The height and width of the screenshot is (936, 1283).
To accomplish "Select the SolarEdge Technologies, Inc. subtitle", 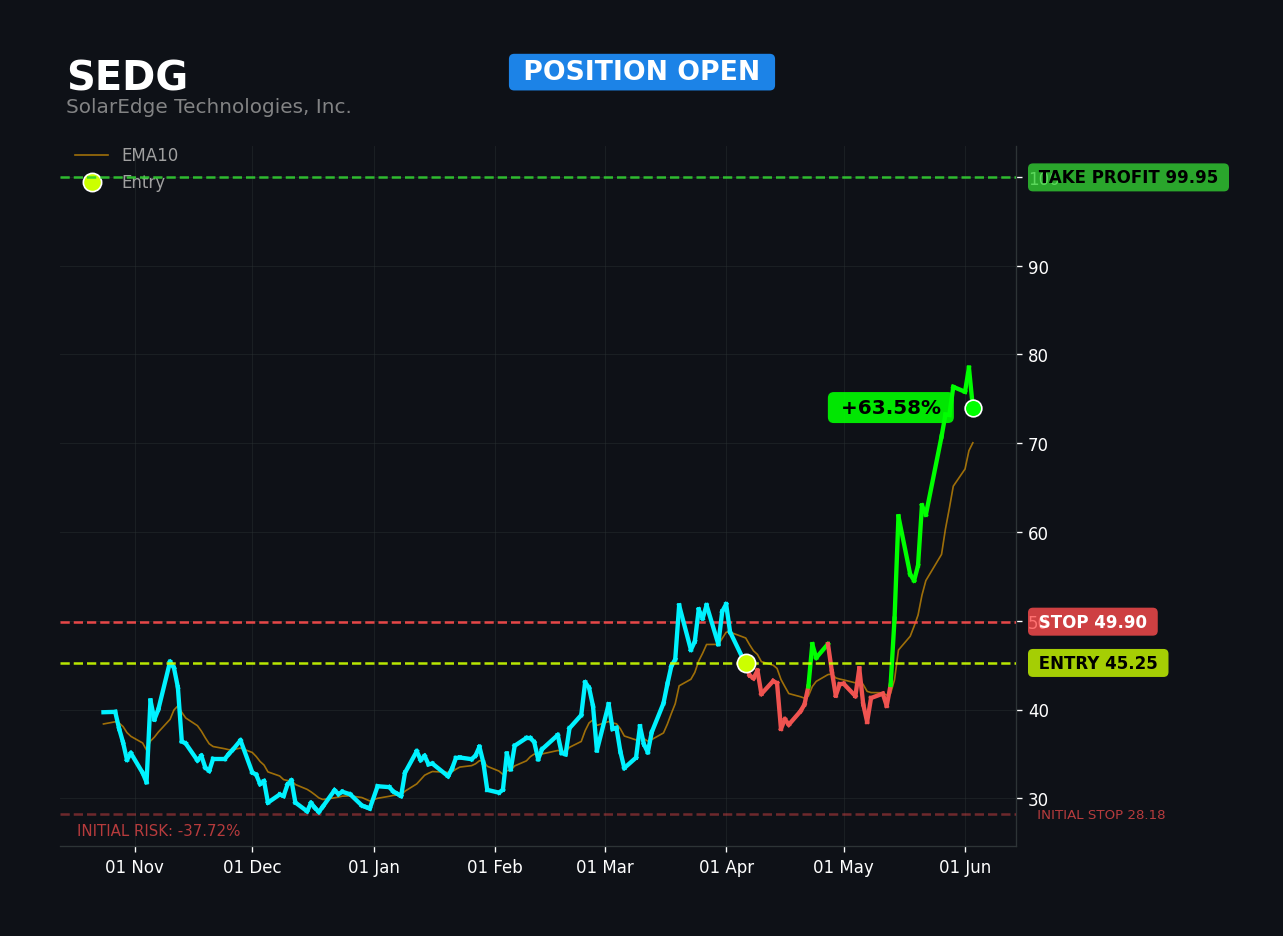I will [209, 107].
